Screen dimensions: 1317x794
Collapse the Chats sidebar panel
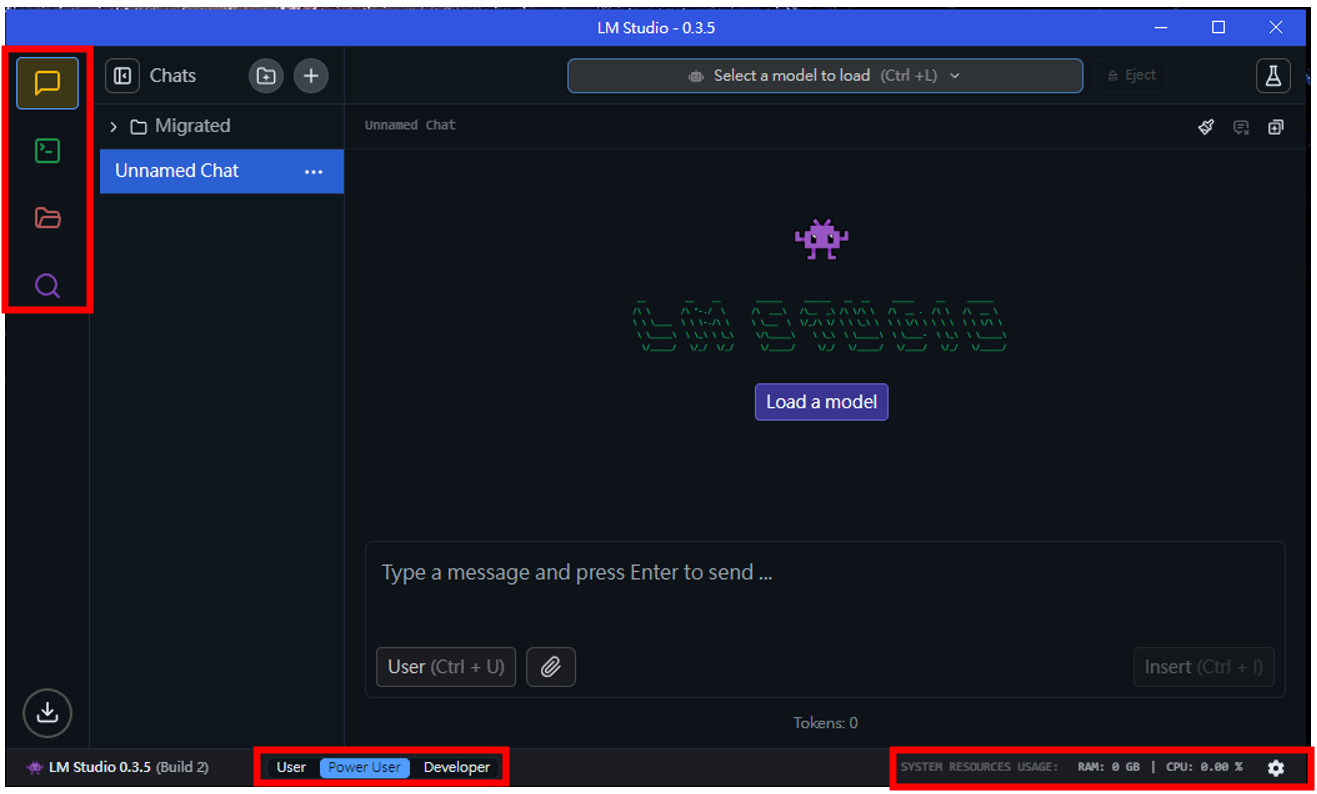pyautogui.click(x=122, y=76)
